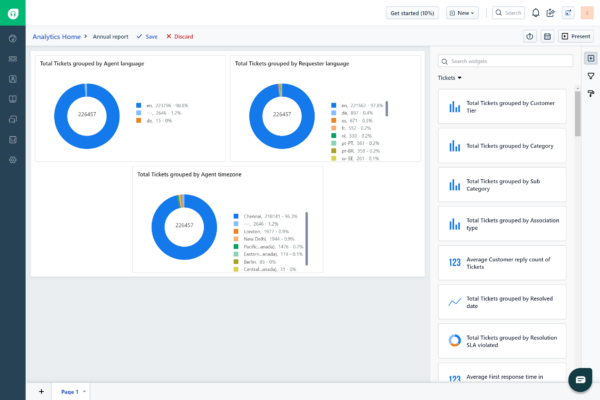Click the Requester language donut chart
600x400 pixels.
282,116
